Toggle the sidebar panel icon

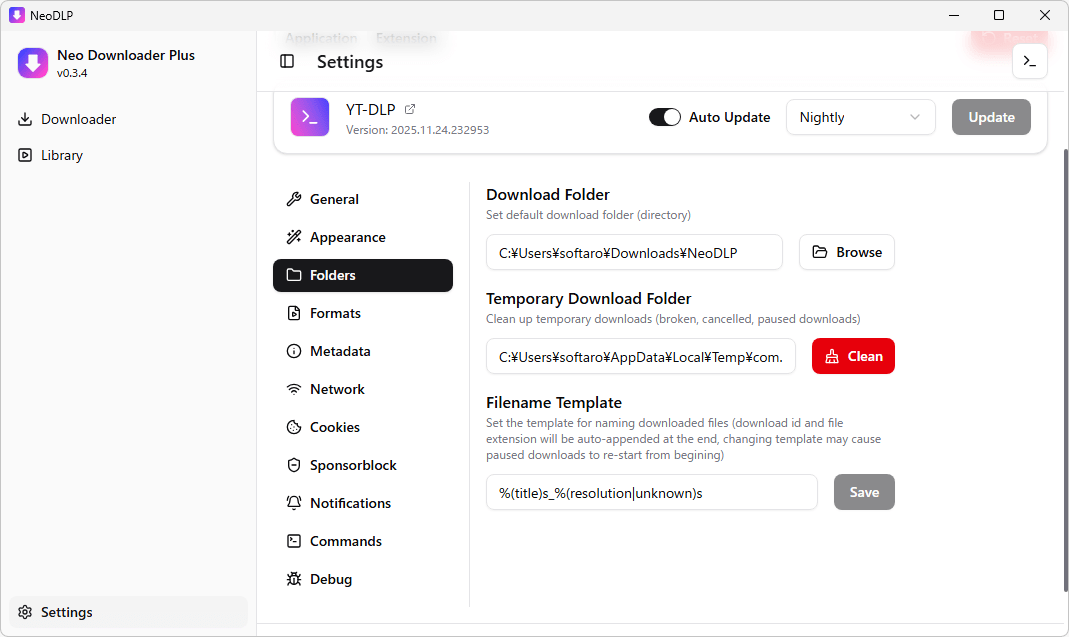(x=287, y=62)
